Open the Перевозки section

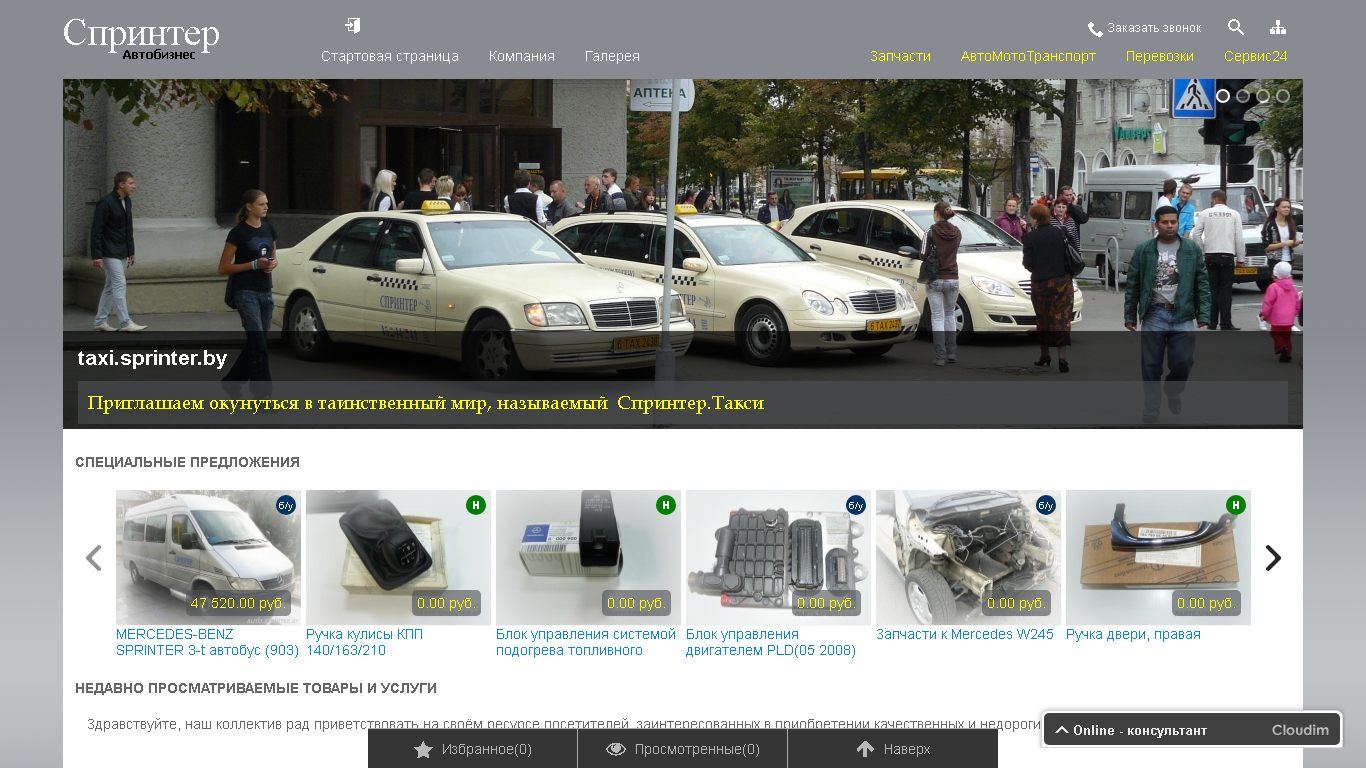1160,56
